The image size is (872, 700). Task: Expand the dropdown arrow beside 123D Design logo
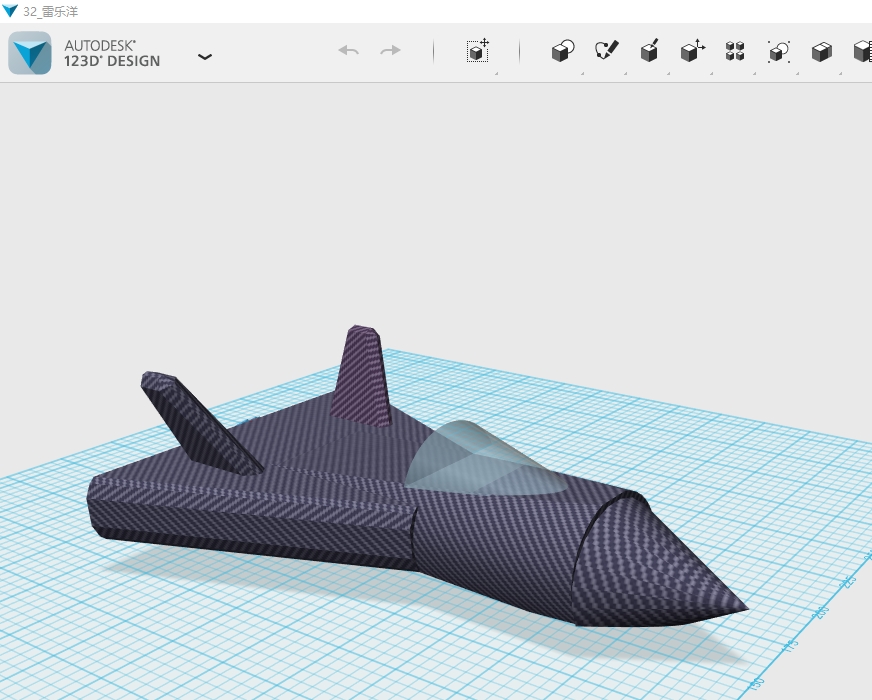205,57
